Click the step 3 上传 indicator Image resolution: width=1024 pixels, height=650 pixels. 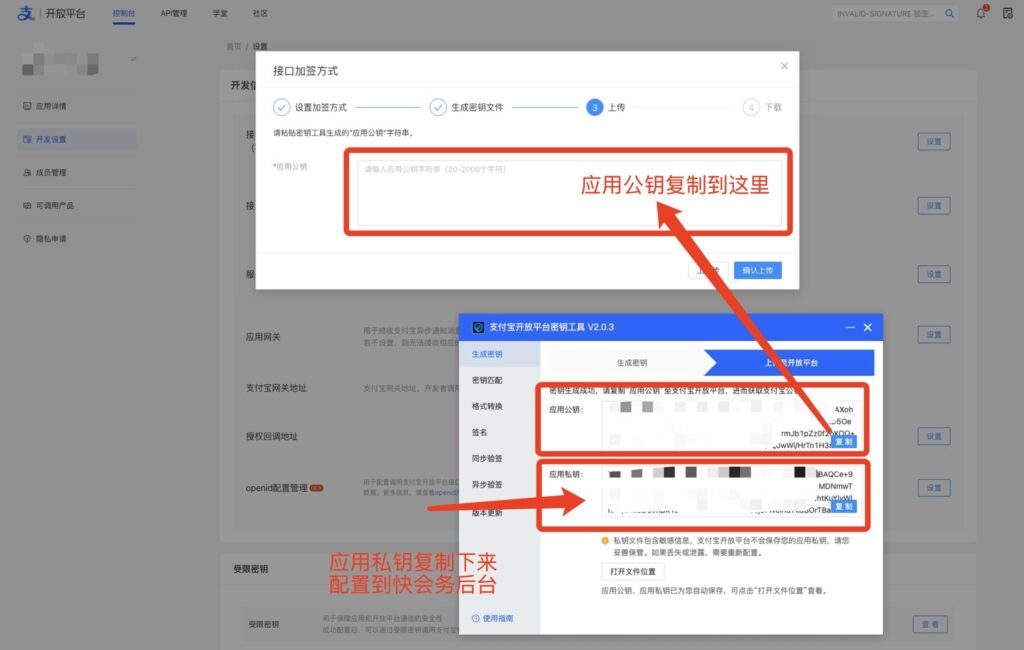[x=594, y=107]
